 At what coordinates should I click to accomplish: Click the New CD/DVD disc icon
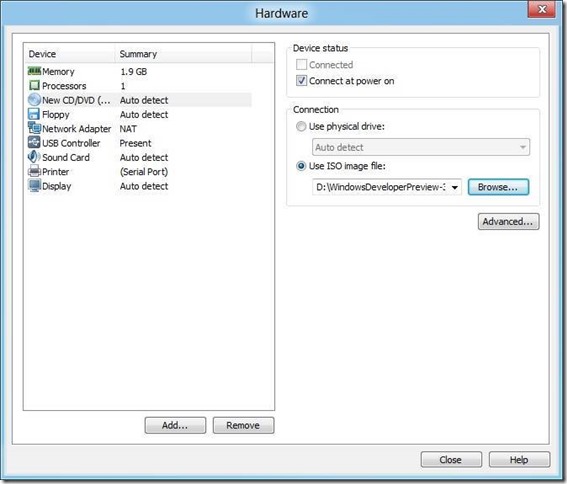coord(34,100)
